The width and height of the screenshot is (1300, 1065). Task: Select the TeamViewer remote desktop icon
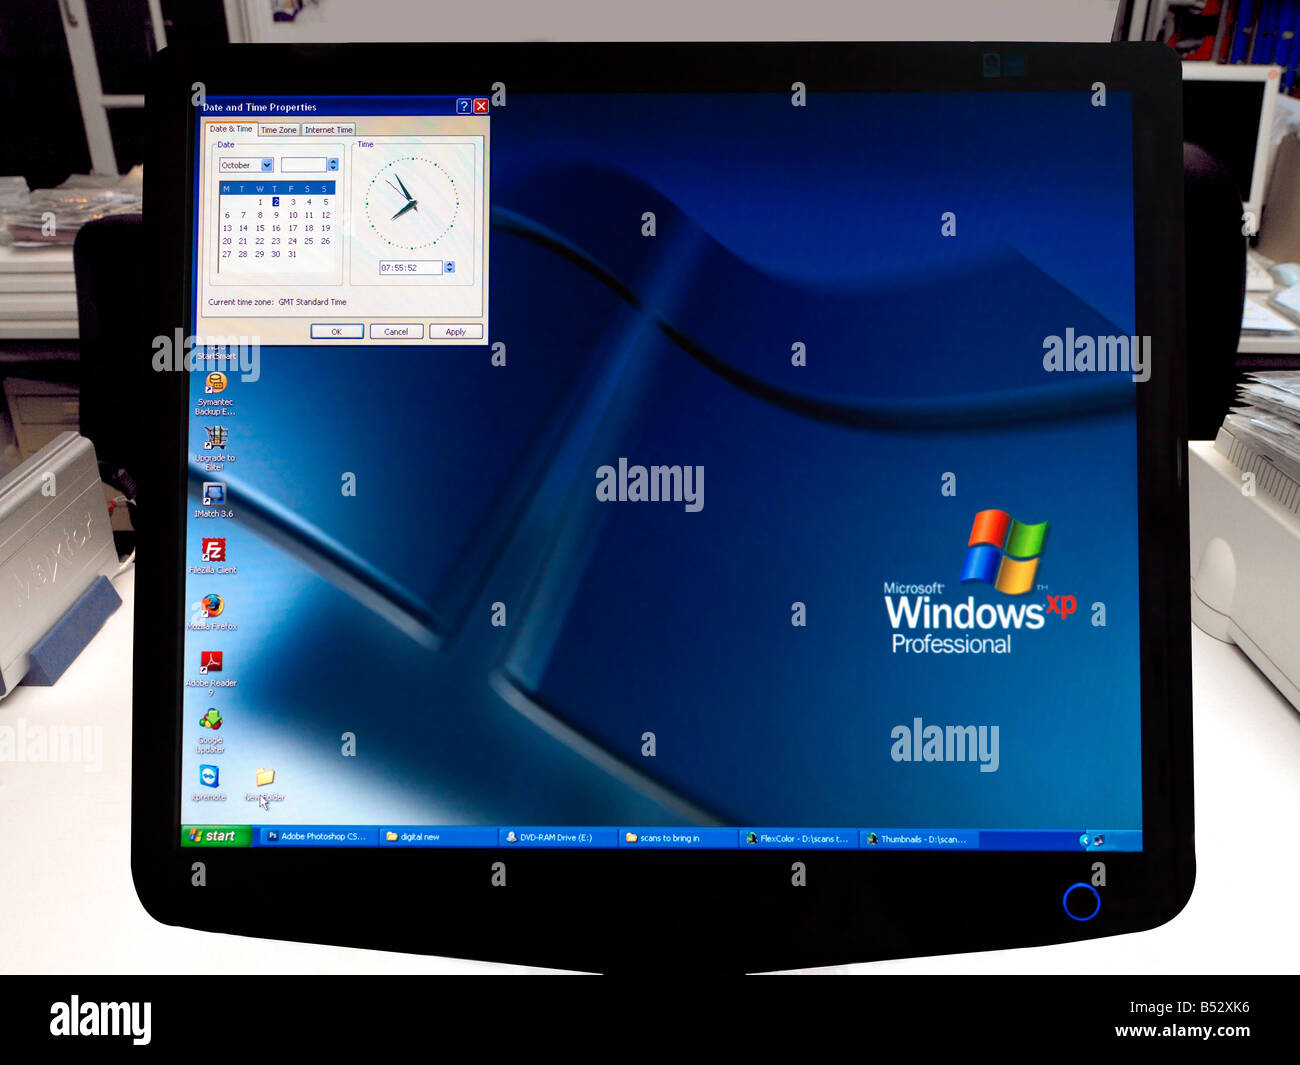209,778
